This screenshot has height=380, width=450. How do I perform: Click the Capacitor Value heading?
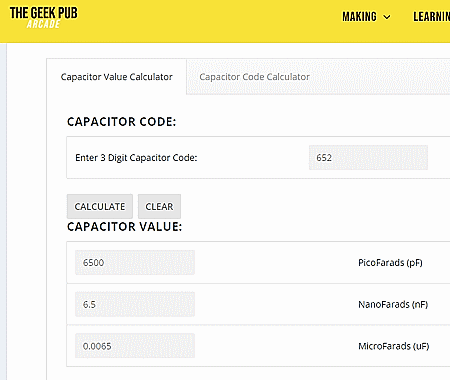tap(124, 227)
